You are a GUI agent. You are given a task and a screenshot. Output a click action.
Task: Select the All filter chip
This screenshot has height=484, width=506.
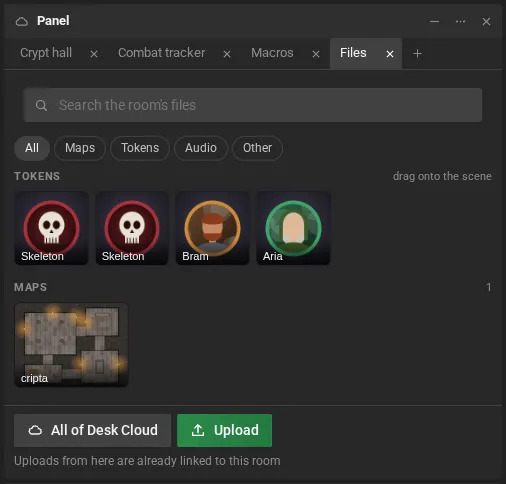(32, 148)
